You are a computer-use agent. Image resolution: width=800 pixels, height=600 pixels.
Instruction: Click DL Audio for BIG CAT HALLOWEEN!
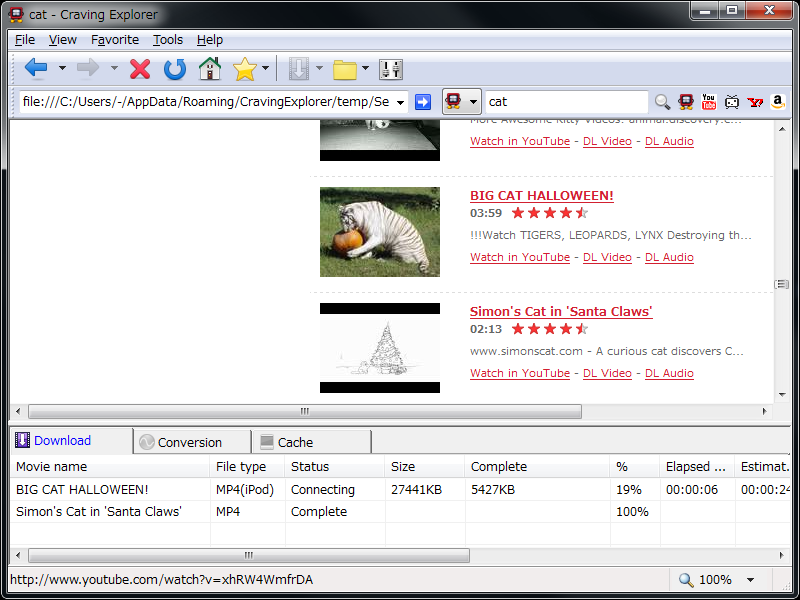tap(669, 257)
